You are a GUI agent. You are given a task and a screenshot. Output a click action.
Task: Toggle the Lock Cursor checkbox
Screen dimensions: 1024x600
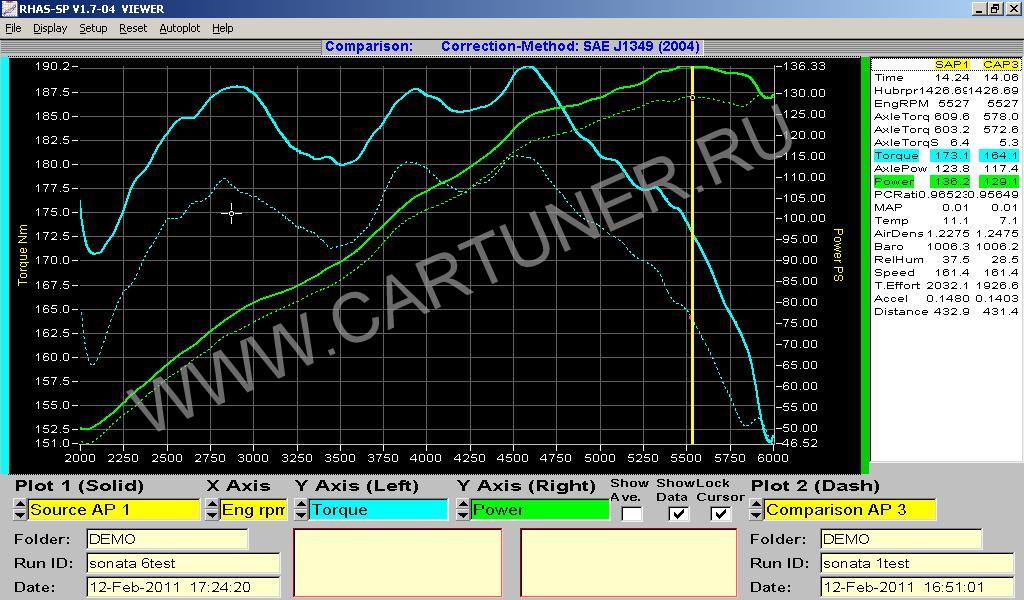coord(720,514)
